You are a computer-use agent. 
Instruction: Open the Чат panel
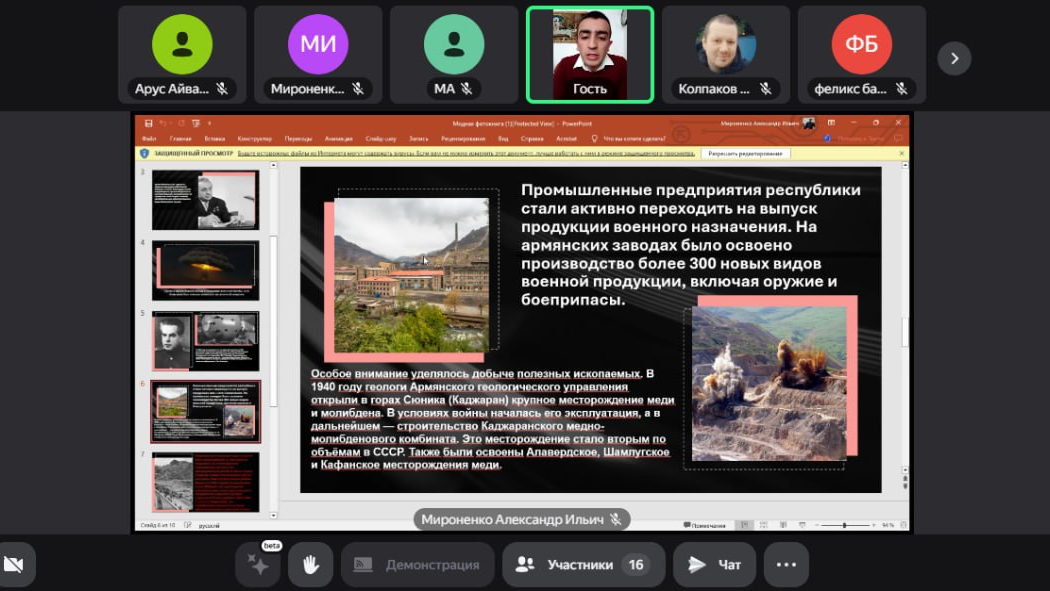coord(714,565)
